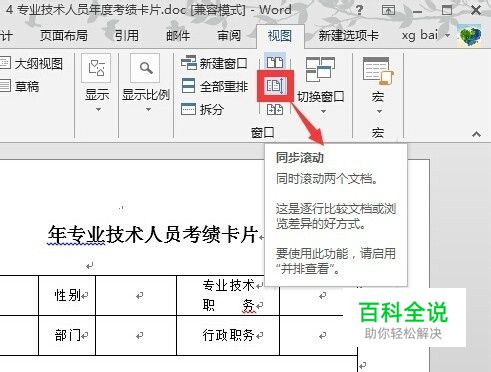Toggle Synchronous Scrolling (同步滚动) icon

[x=275, y=86]
